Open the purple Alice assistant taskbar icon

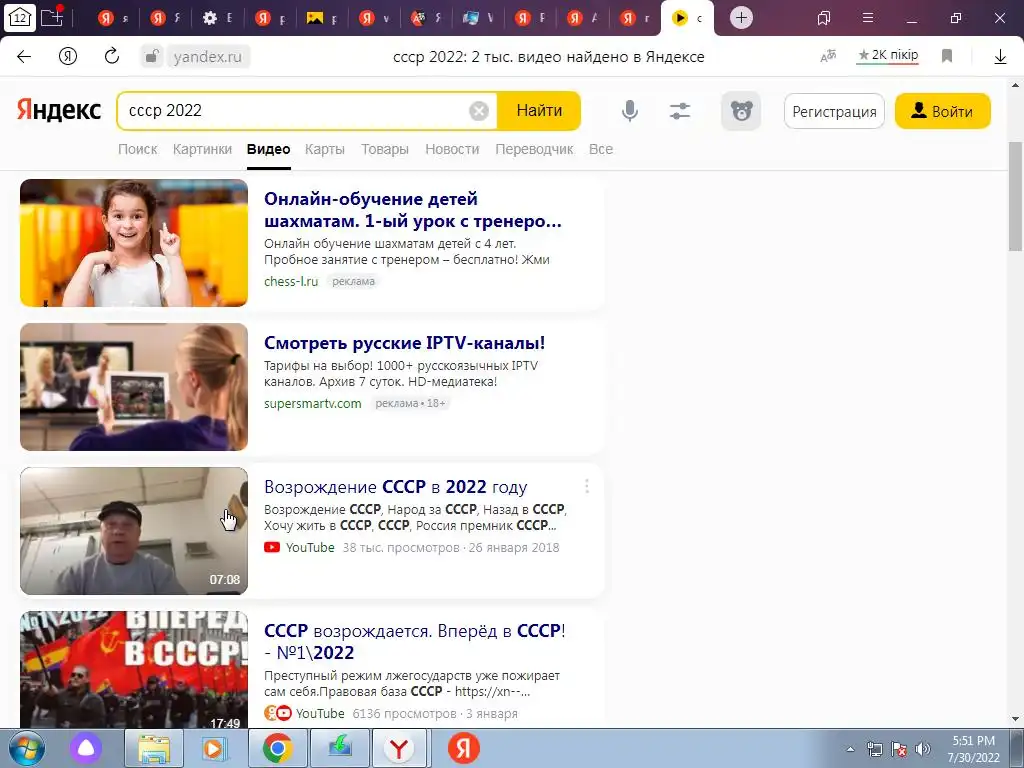(86, 748)
